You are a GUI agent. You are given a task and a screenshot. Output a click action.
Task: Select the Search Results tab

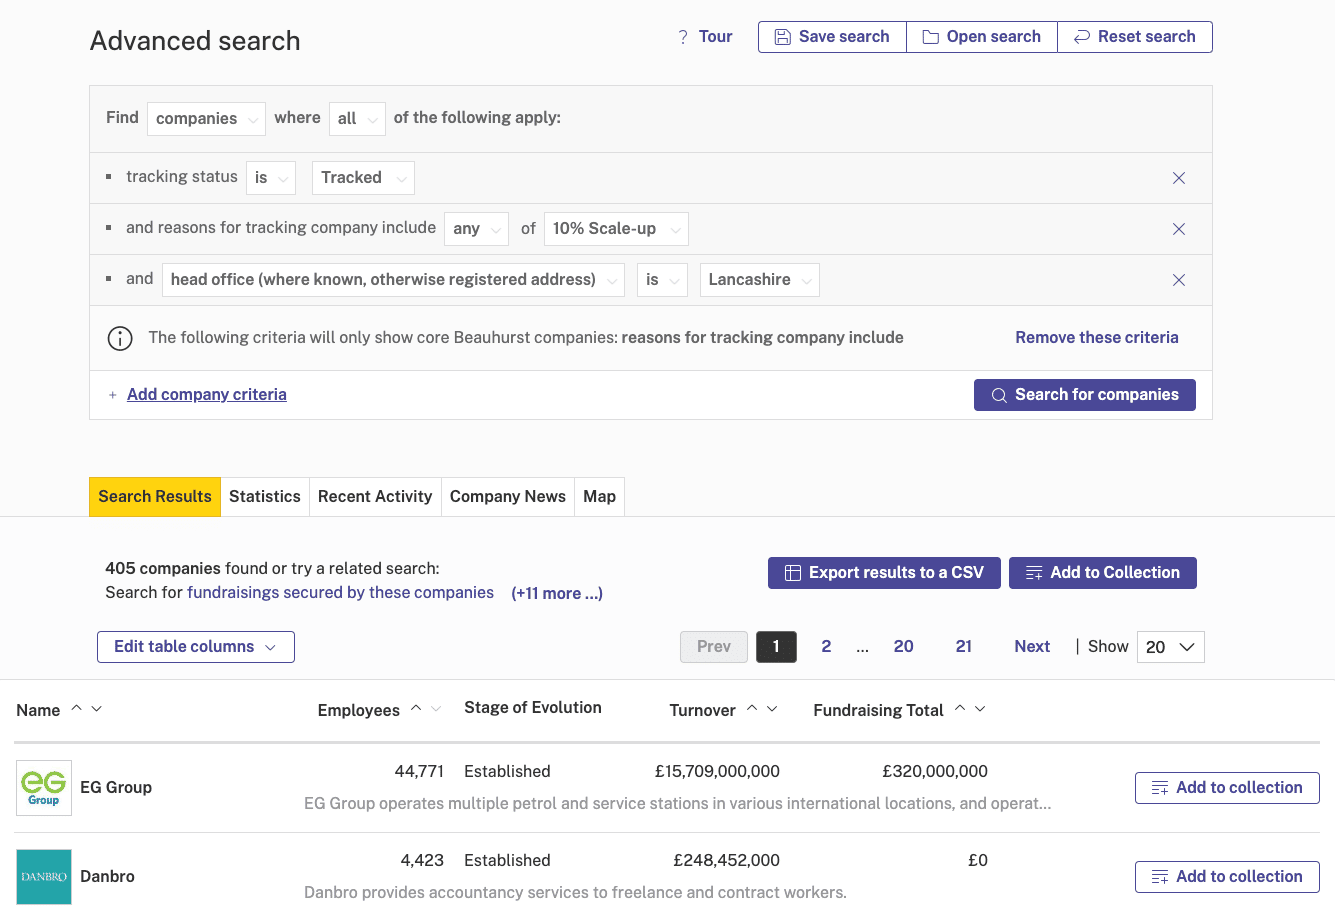point(155,497)
